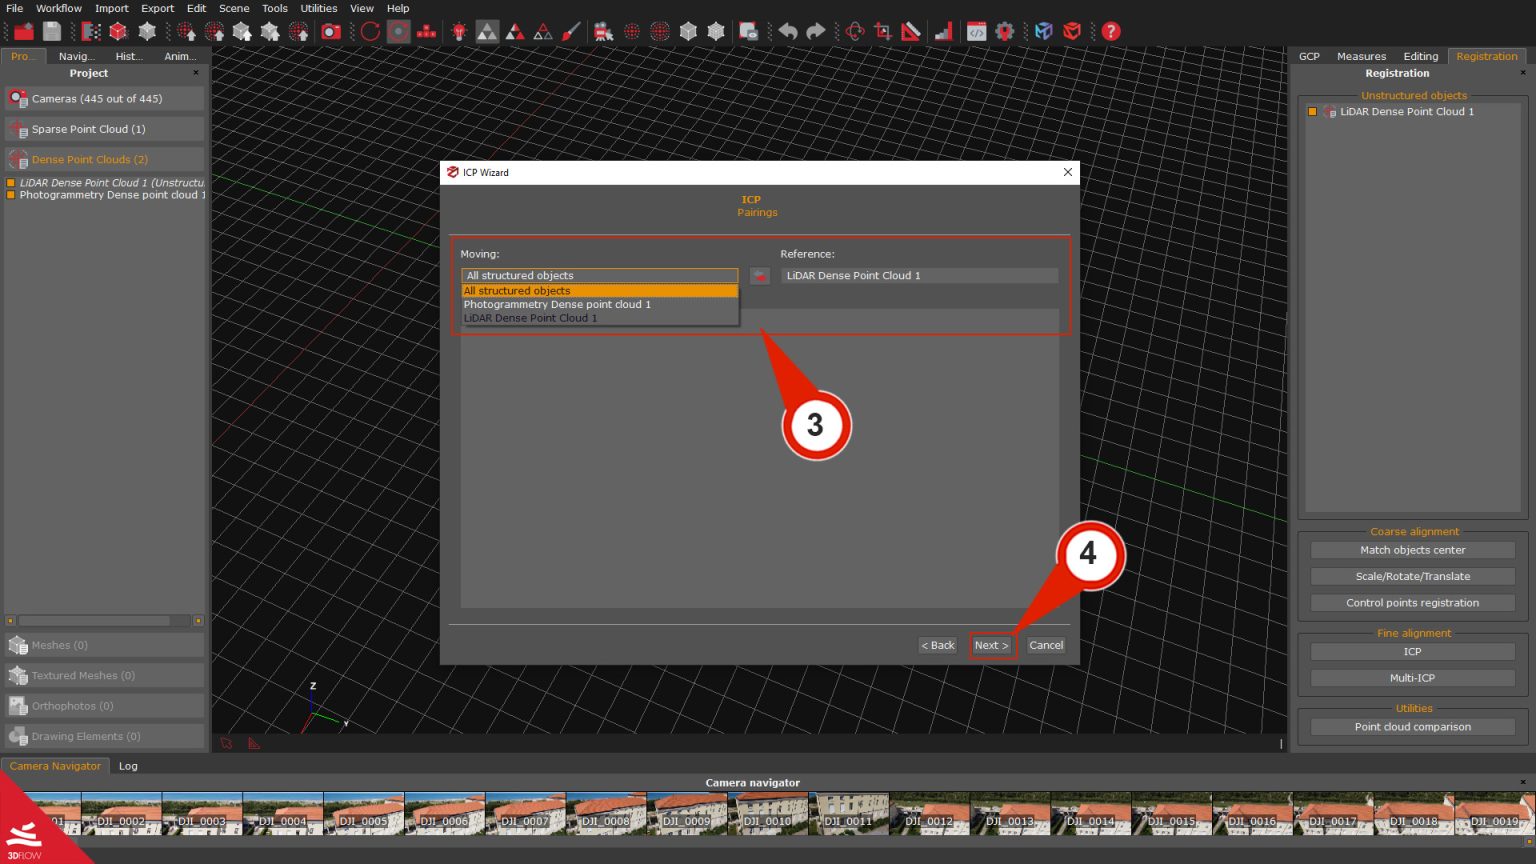Choose Photogrammetry Dense point cloud 1 from Moving dropdown
This screenshot has width=1536, height=864.
pos(556,304)
